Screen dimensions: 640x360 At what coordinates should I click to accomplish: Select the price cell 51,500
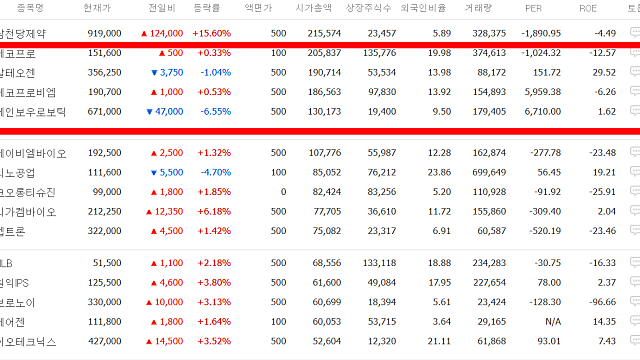point(107,263)
